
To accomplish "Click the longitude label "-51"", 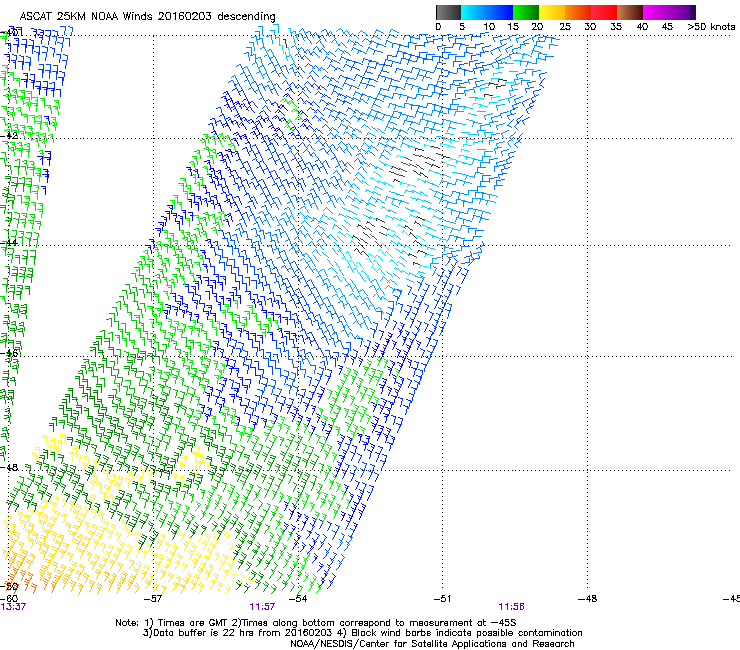I will tap(442, 599).
